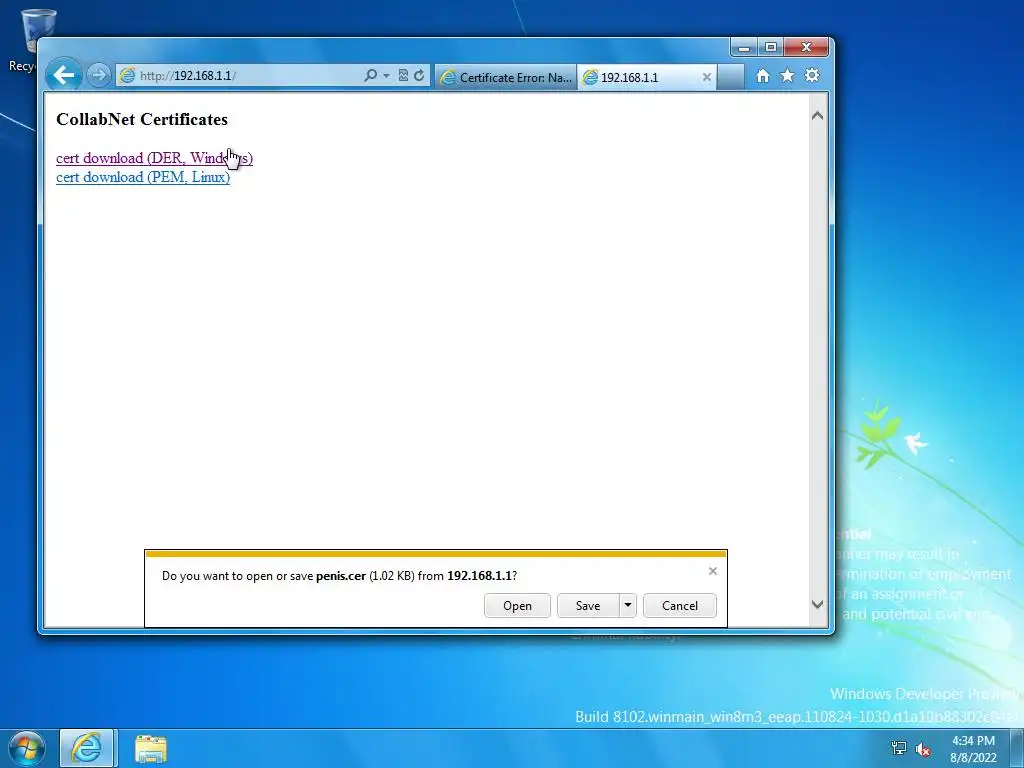Close the 192.168.1.1 tab
Viewport: 1024px width, 768px height.
(x=707, y=77)
